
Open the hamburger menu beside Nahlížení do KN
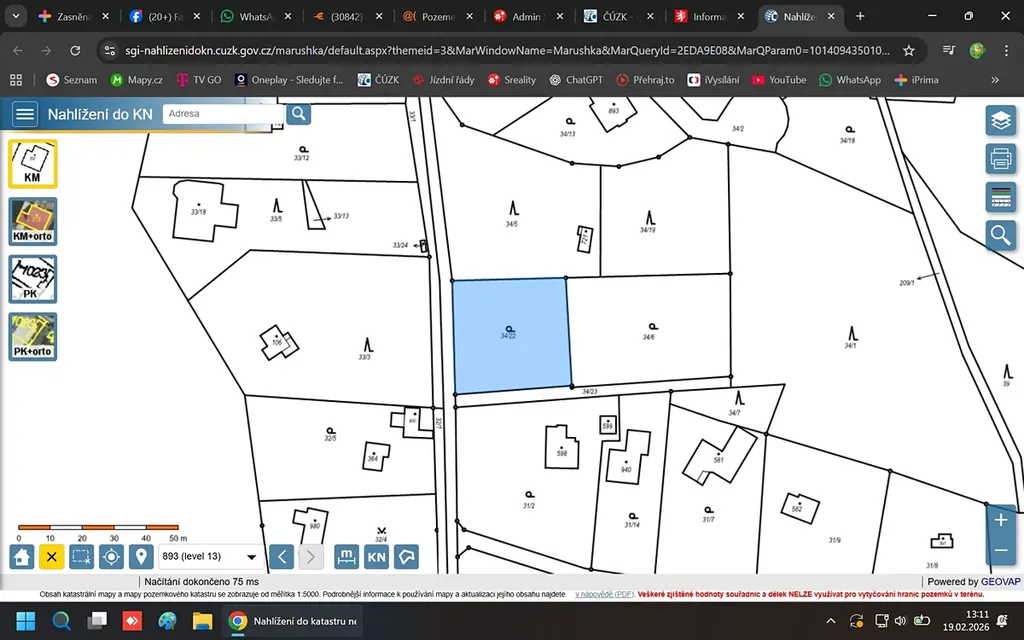tap(25, 114)
